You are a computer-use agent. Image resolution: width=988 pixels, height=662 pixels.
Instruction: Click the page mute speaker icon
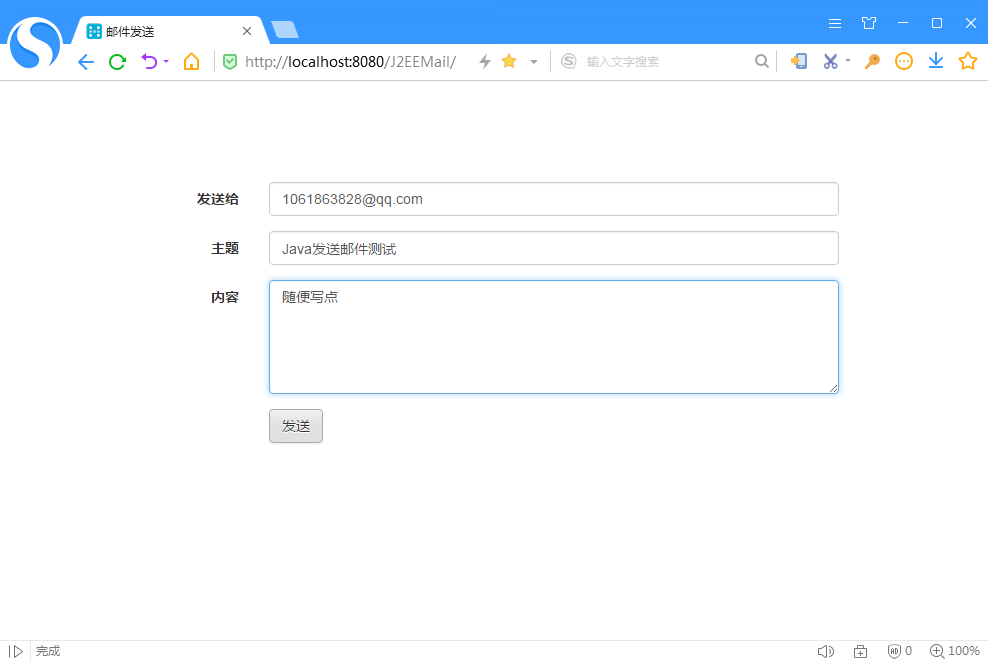[825, 651]
